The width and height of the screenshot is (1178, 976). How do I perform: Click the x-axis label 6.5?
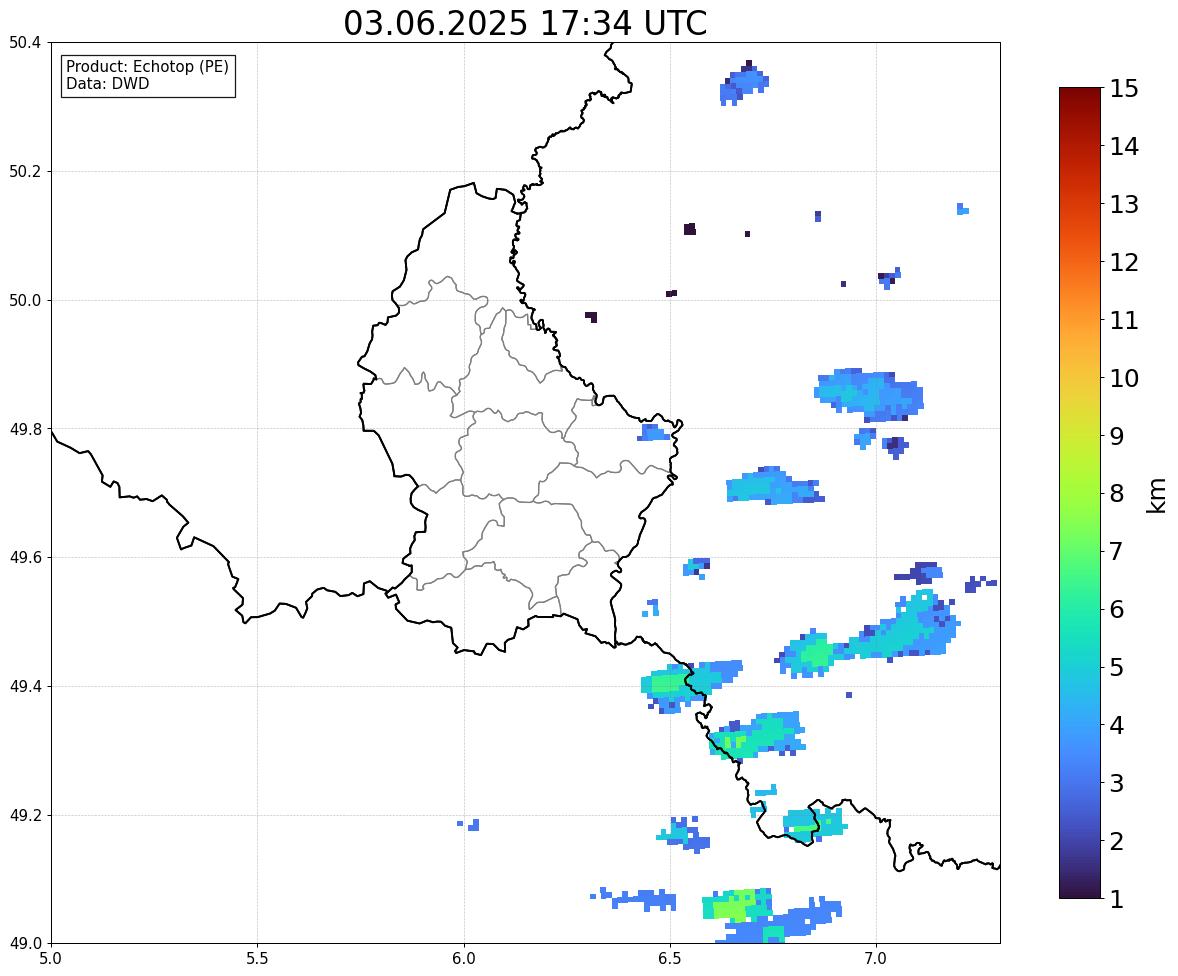point(670,959)
